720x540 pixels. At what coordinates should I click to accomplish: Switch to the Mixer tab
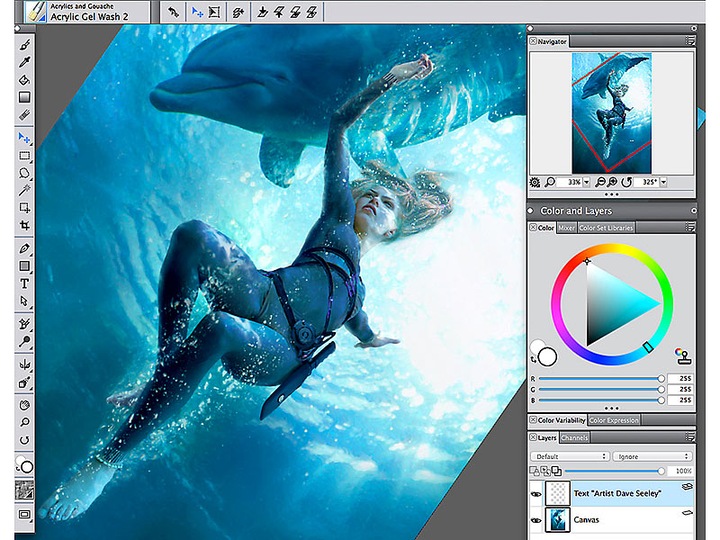(x=567, y=228)
